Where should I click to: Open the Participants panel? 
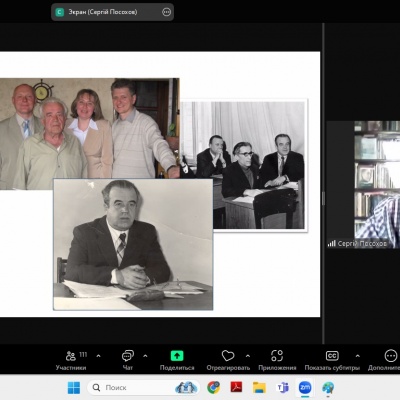pos(71,360)
